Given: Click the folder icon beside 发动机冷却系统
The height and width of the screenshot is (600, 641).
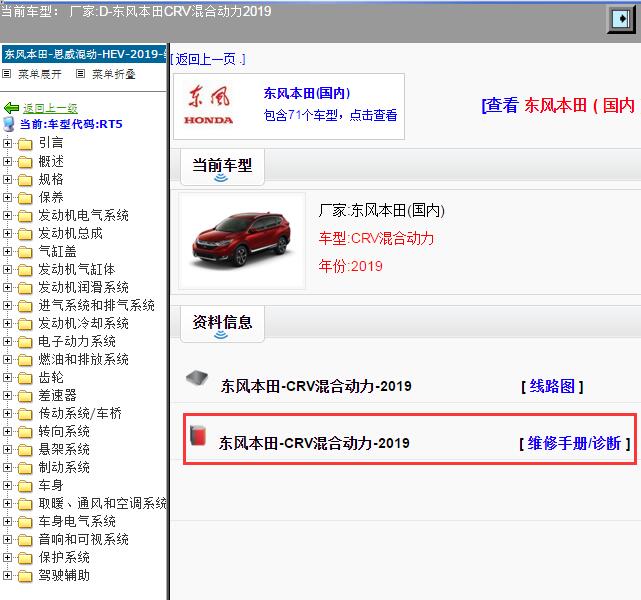Looking at the screenshot, I should [x=25, y=324].
